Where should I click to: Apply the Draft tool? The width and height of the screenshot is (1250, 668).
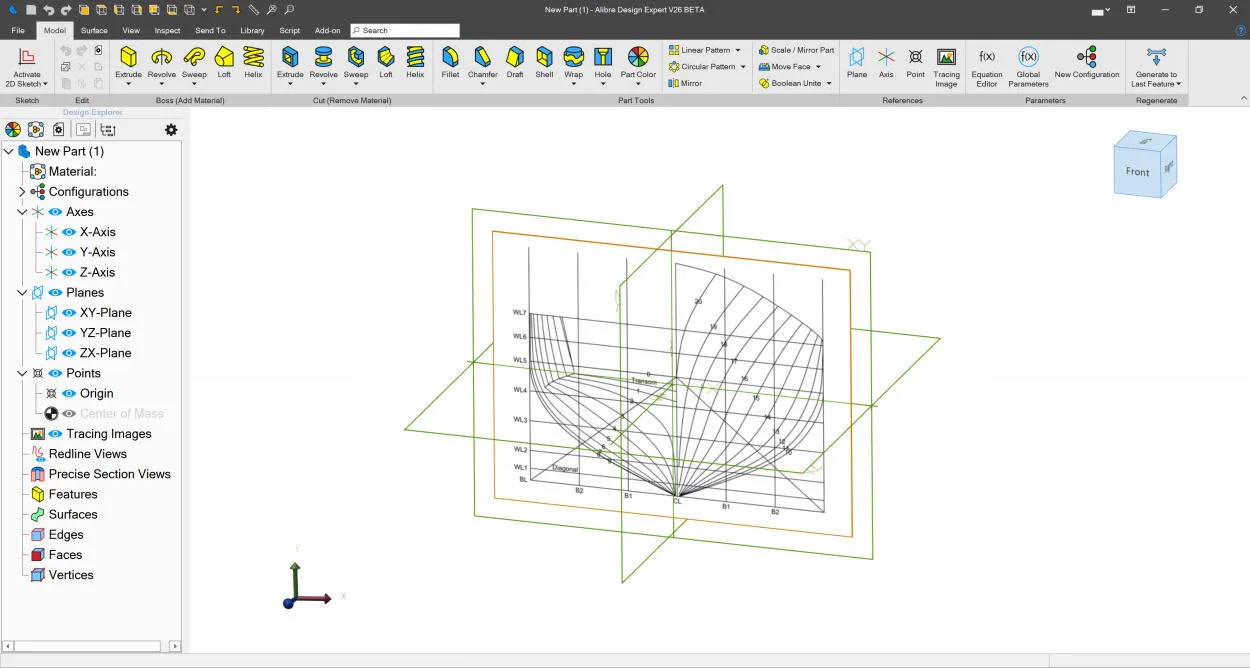coord(515,62)
